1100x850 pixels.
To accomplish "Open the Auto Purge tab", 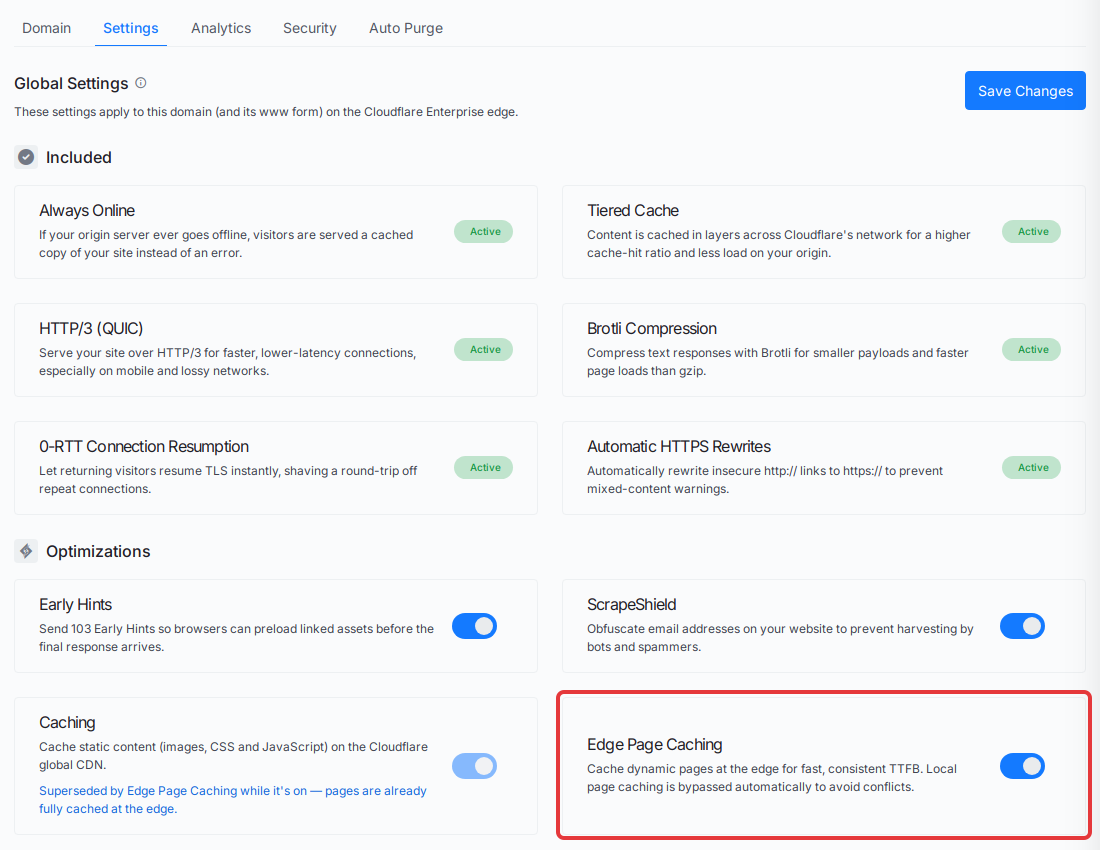I will point(405,28).
